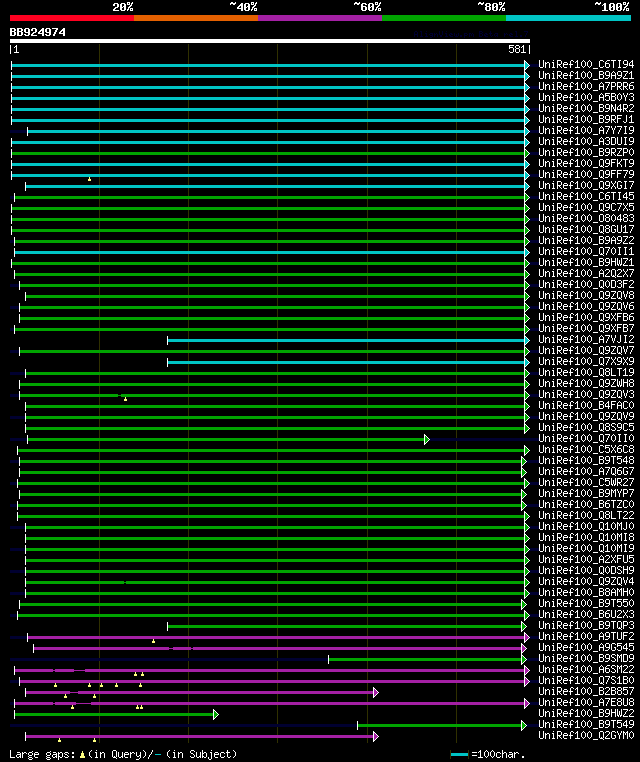This screenshot has height=762, width=640.
Task: Click the short cyan bar for UniRef100_A7VJI2
Action: point(346,341)
